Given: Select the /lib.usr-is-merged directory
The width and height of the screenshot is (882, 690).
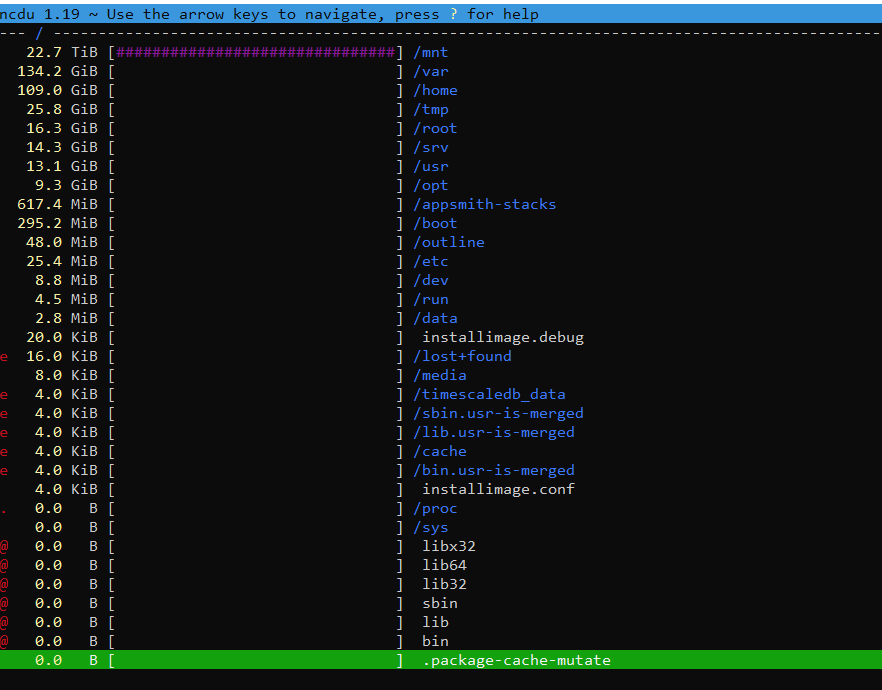Looking at the screenshot, I should click(441, 432).
